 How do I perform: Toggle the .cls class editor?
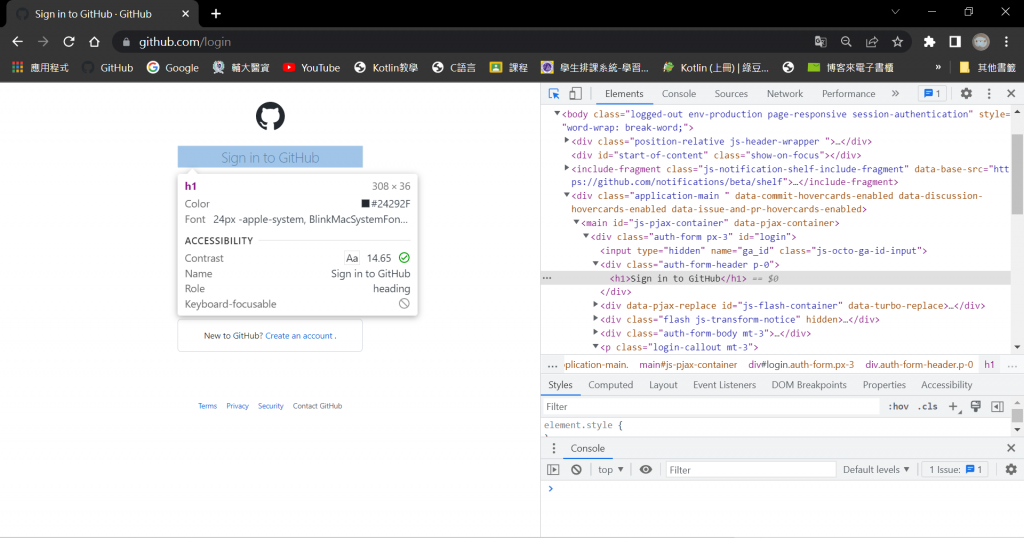point(927,406)
